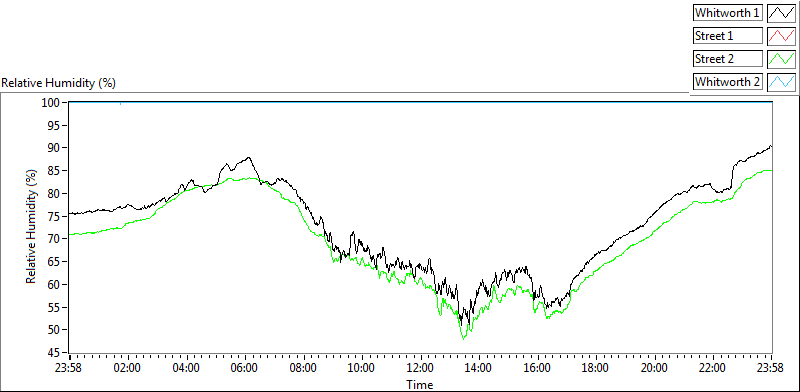Click the 85 Y axis tick label
800x392 pixels.
pyautogui.click(x=54, y=170)
